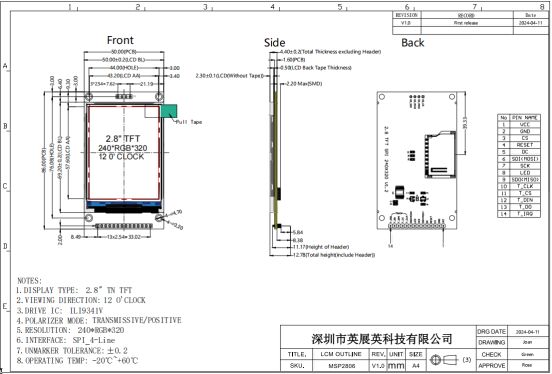Click the "Back" view heading
552x374 pixels.
point(413,43)
